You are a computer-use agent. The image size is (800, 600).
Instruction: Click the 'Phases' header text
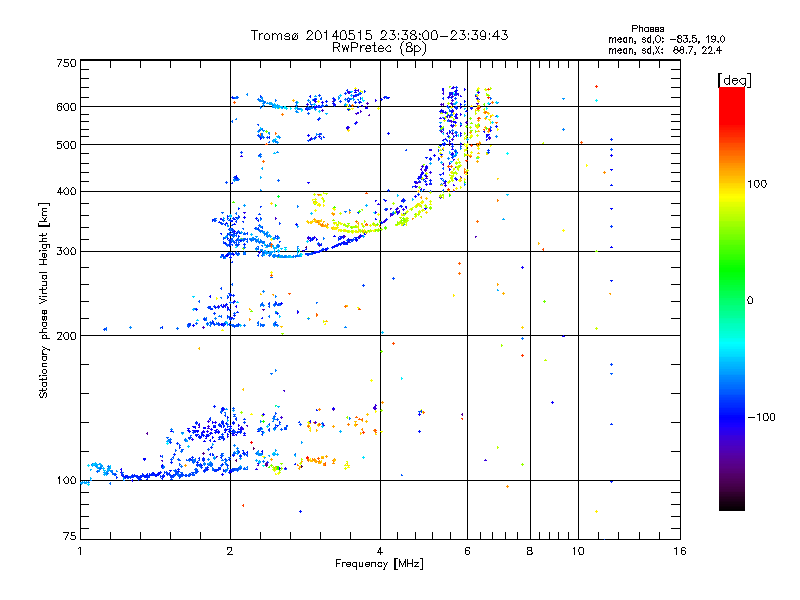pyautogui.click(x=647, y=29)
